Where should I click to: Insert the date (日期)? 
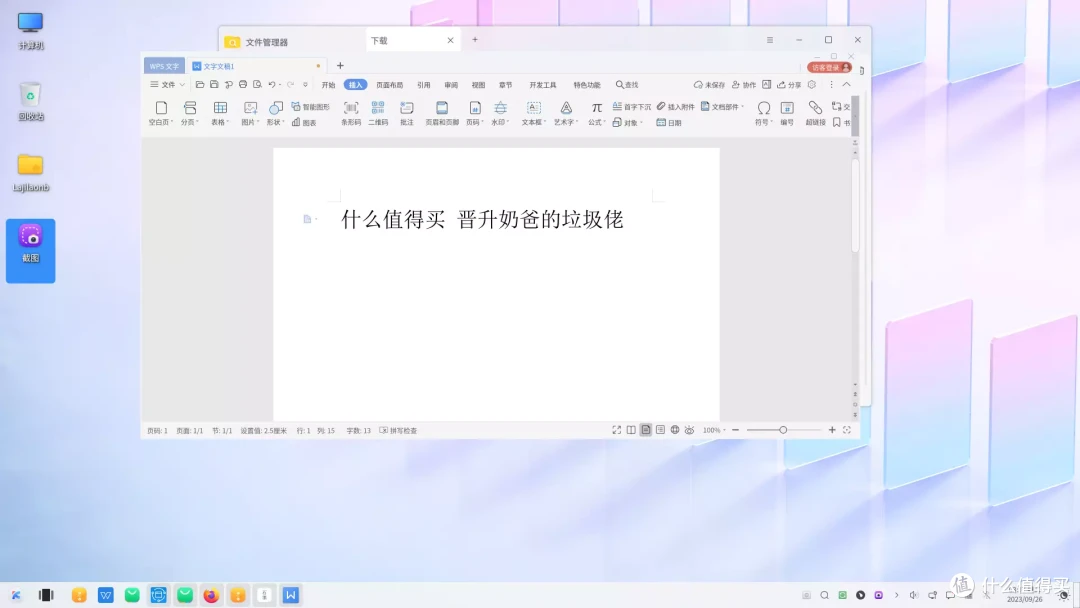pyautogui.click(x=669, y=123)
